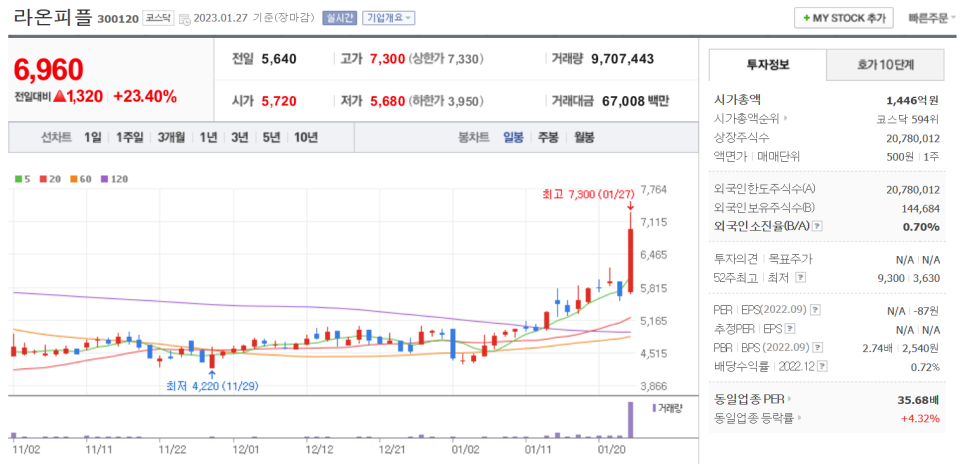Screen dimensions: 966x464
Task: Open the 빠른주문 dropdown
Action: (931, 18)
